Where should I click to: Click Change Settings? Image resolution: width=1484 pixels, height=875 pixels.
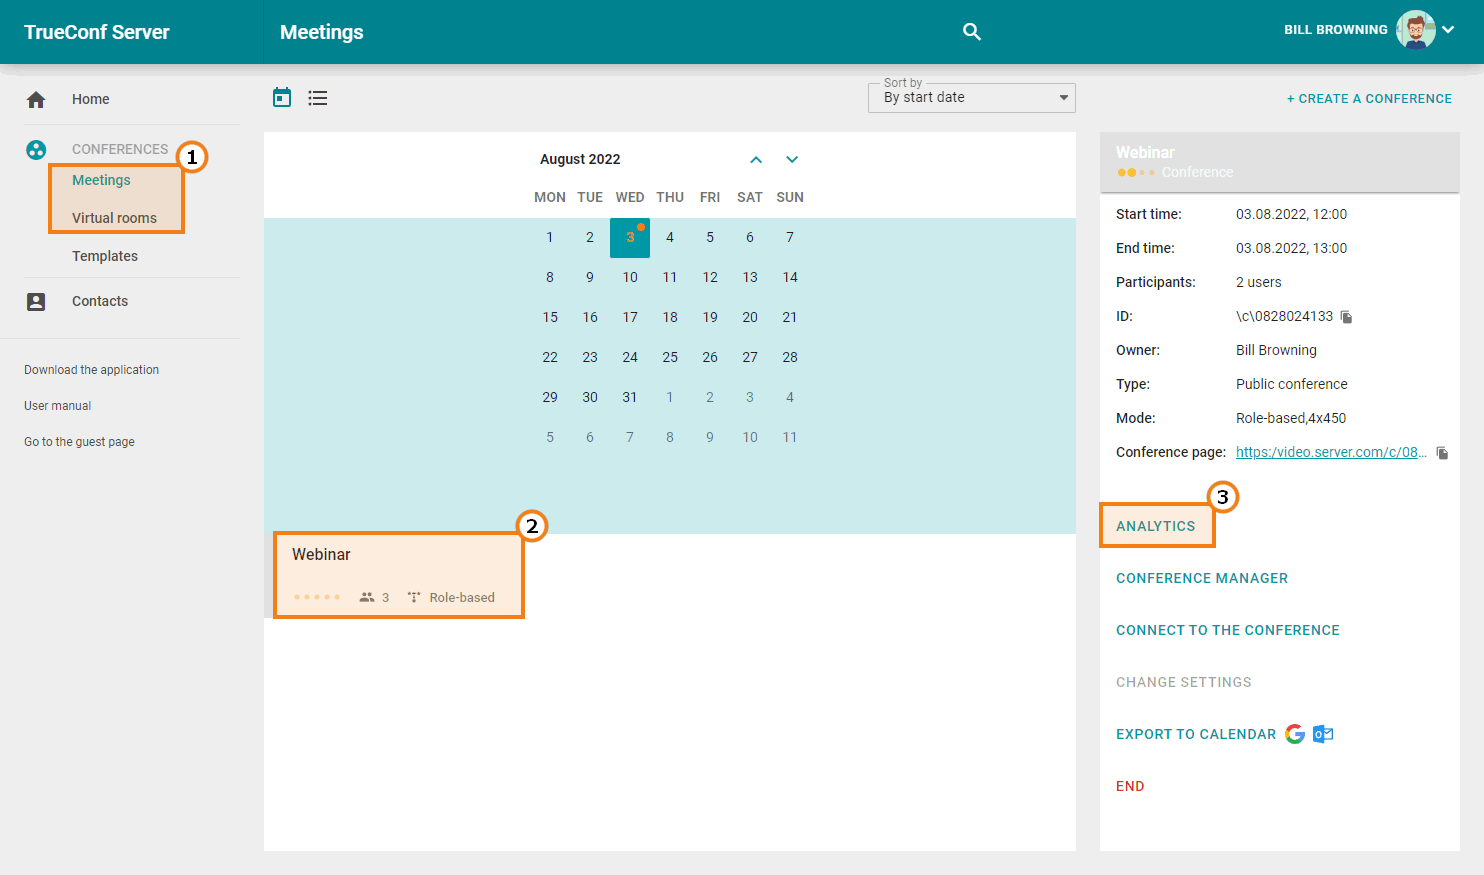[x=1184, y=682]
